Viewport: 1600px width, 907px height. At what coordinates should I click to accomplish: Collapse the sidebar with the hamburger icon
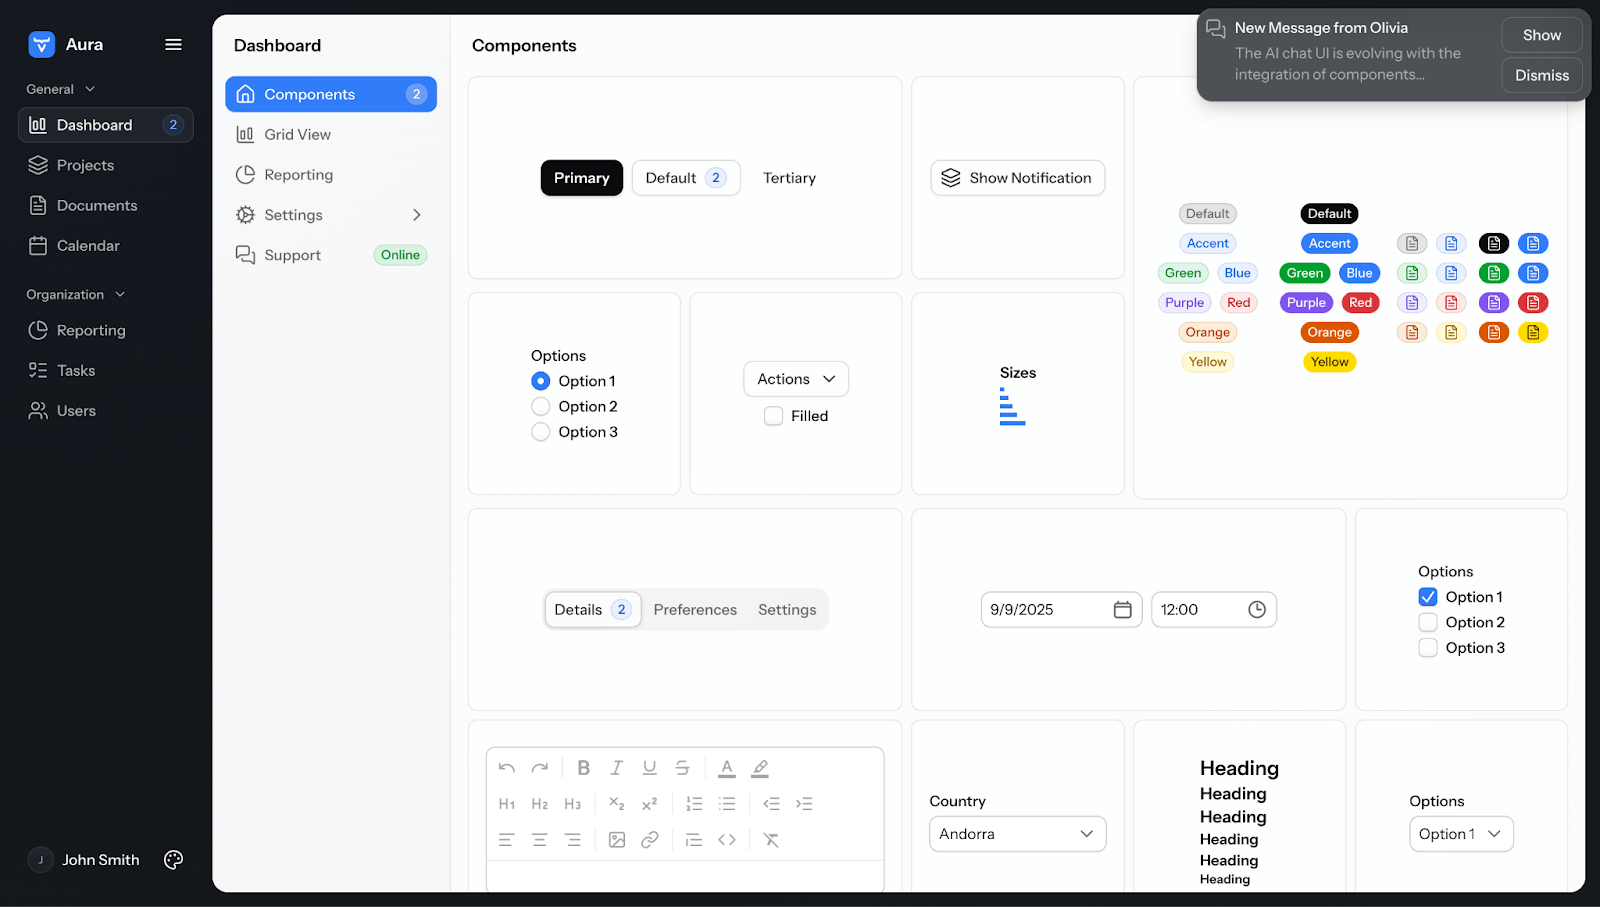(x=173, y=44)
